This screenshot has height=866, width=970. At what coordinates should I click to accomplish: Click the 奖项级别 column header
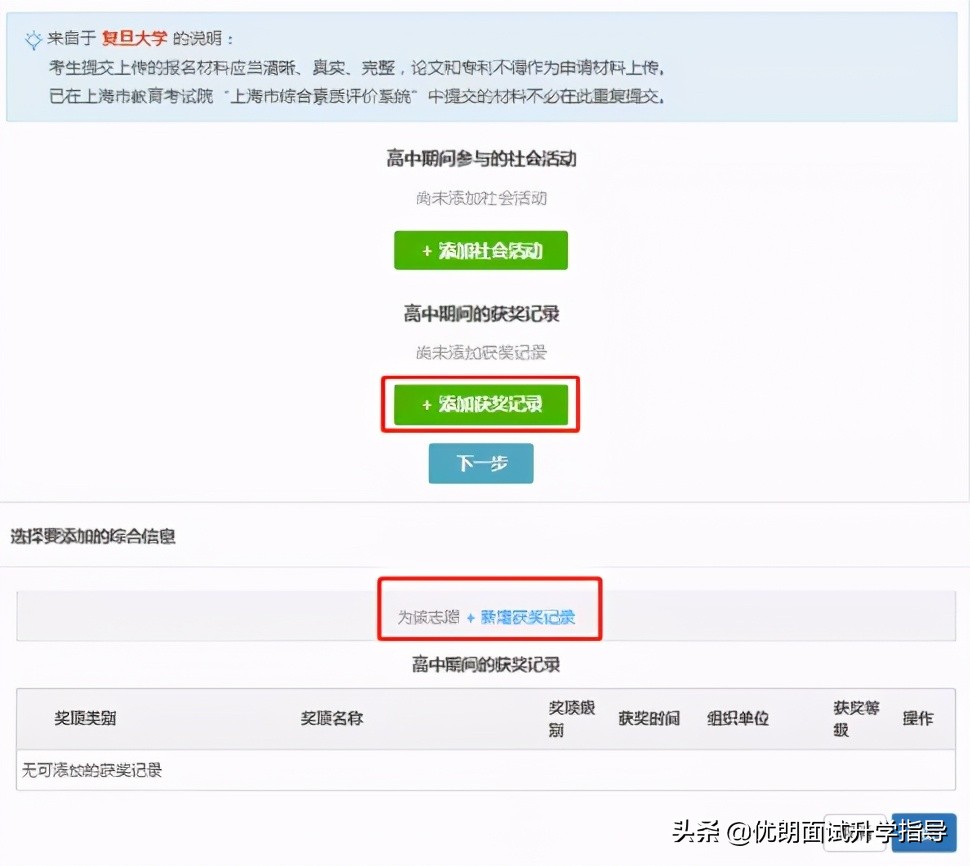571,719
